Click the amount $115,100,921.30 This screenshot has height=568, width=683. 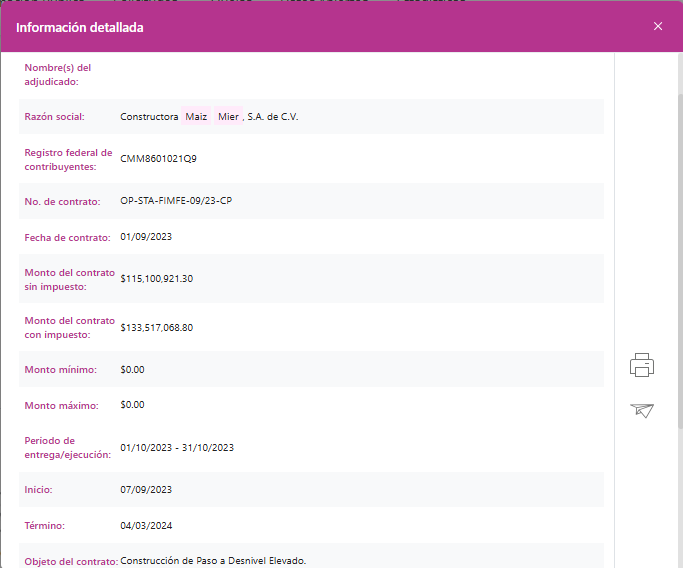coord(156,279)
